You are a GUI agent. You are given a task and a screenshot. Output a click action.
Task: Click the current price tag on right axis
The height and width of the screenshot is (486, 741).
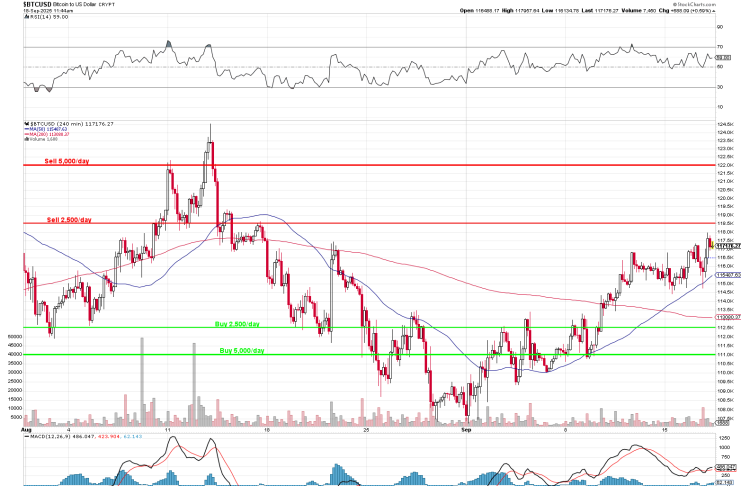pos(727,246)
